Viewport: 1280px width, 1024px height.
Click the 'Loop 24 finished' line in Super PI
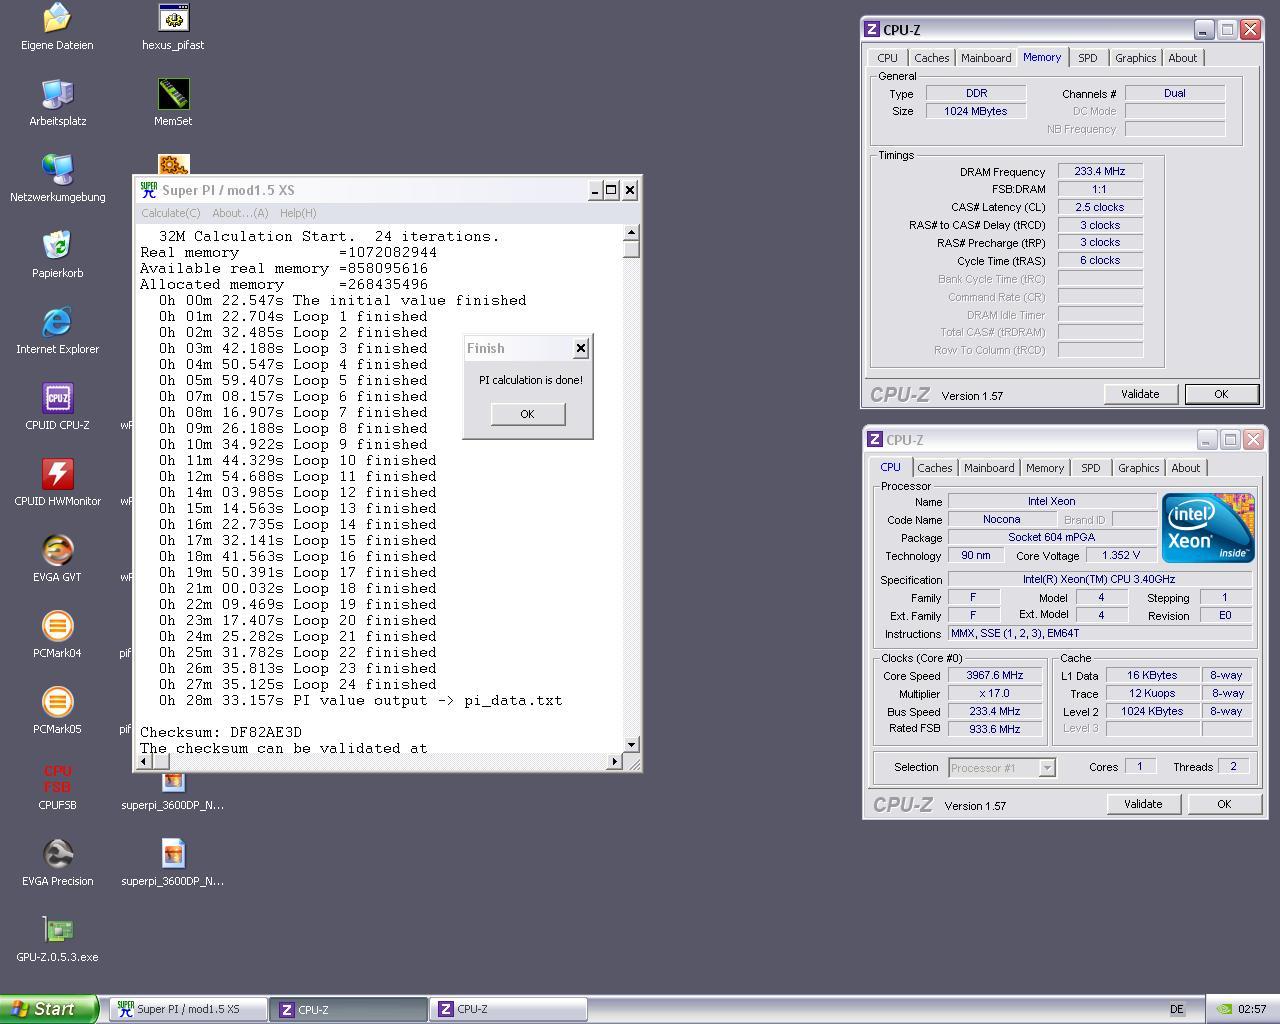point(298,684)
